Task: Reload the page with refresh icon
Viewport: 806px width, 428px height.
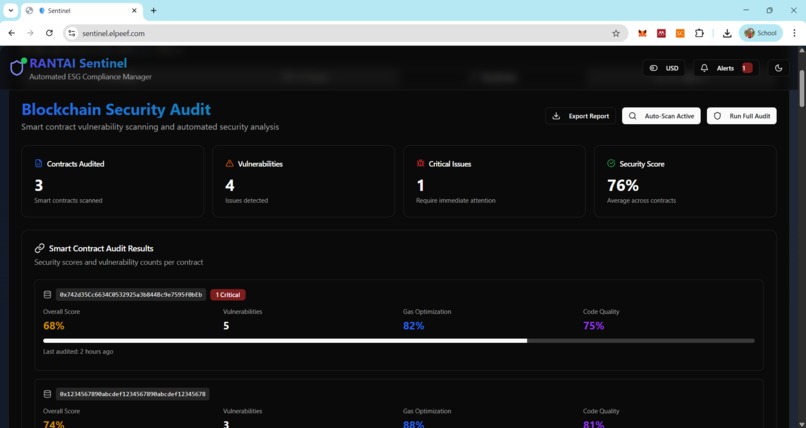Action: click(x=49, y=33)
